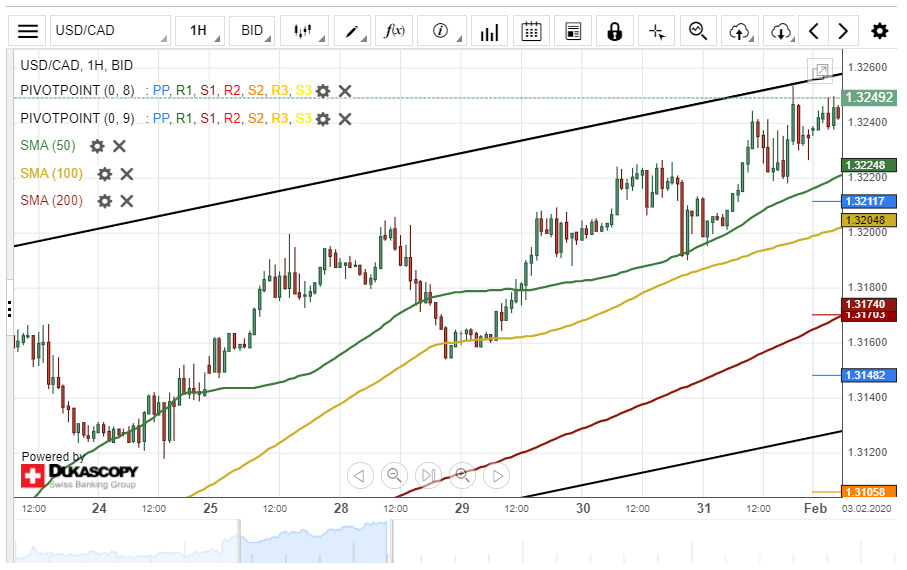Open chart settings gear in toolbar

click(880, 31)
